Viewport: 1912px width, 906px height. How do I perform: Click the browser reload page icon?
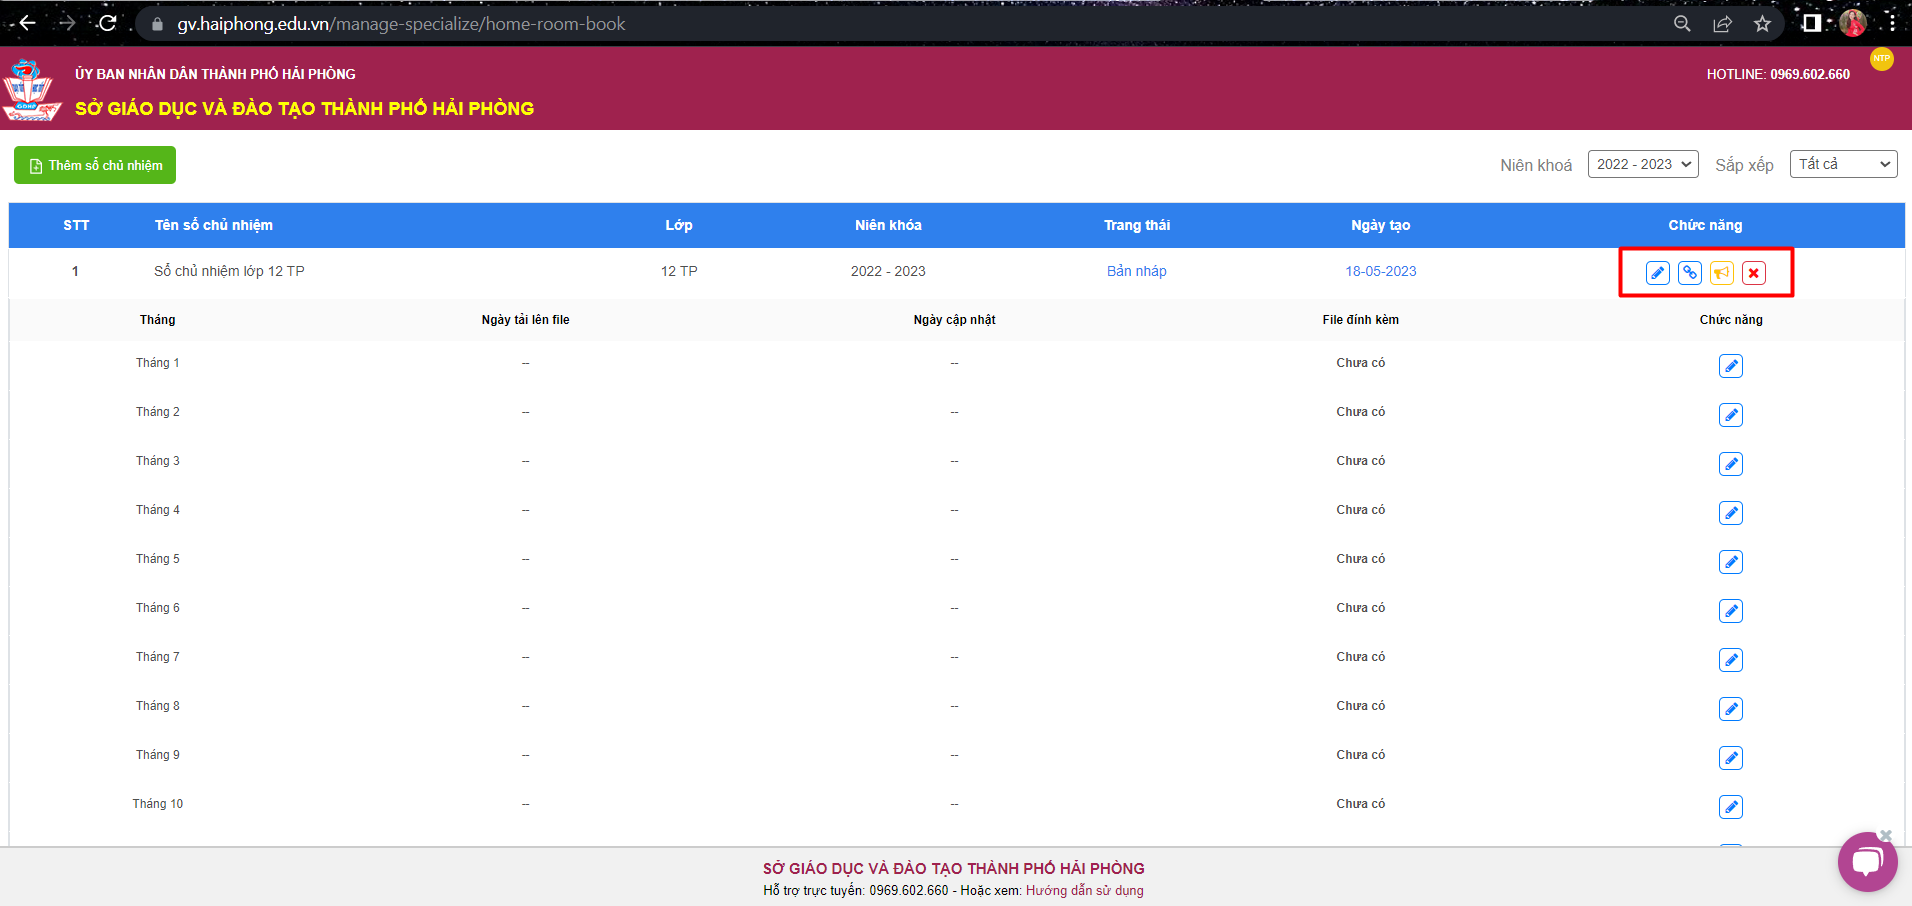[108, 23]
